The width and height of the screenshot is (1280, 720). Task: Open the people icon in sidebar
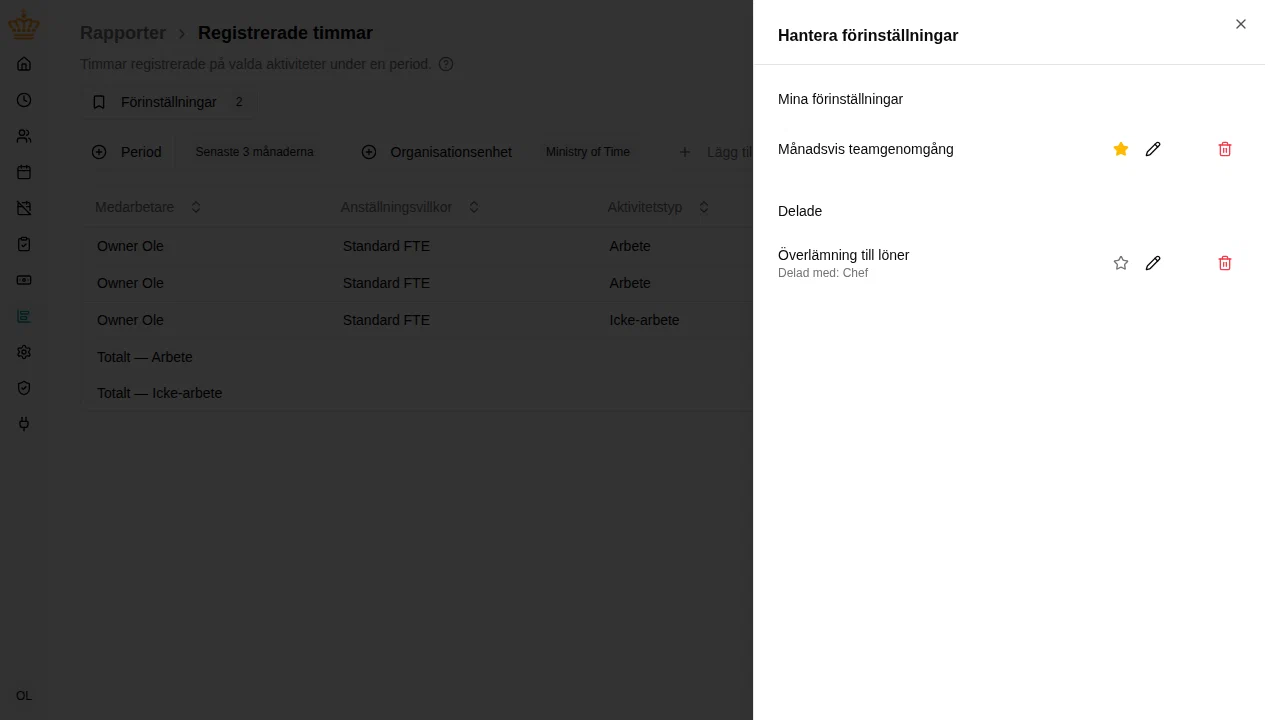[24, 136]
